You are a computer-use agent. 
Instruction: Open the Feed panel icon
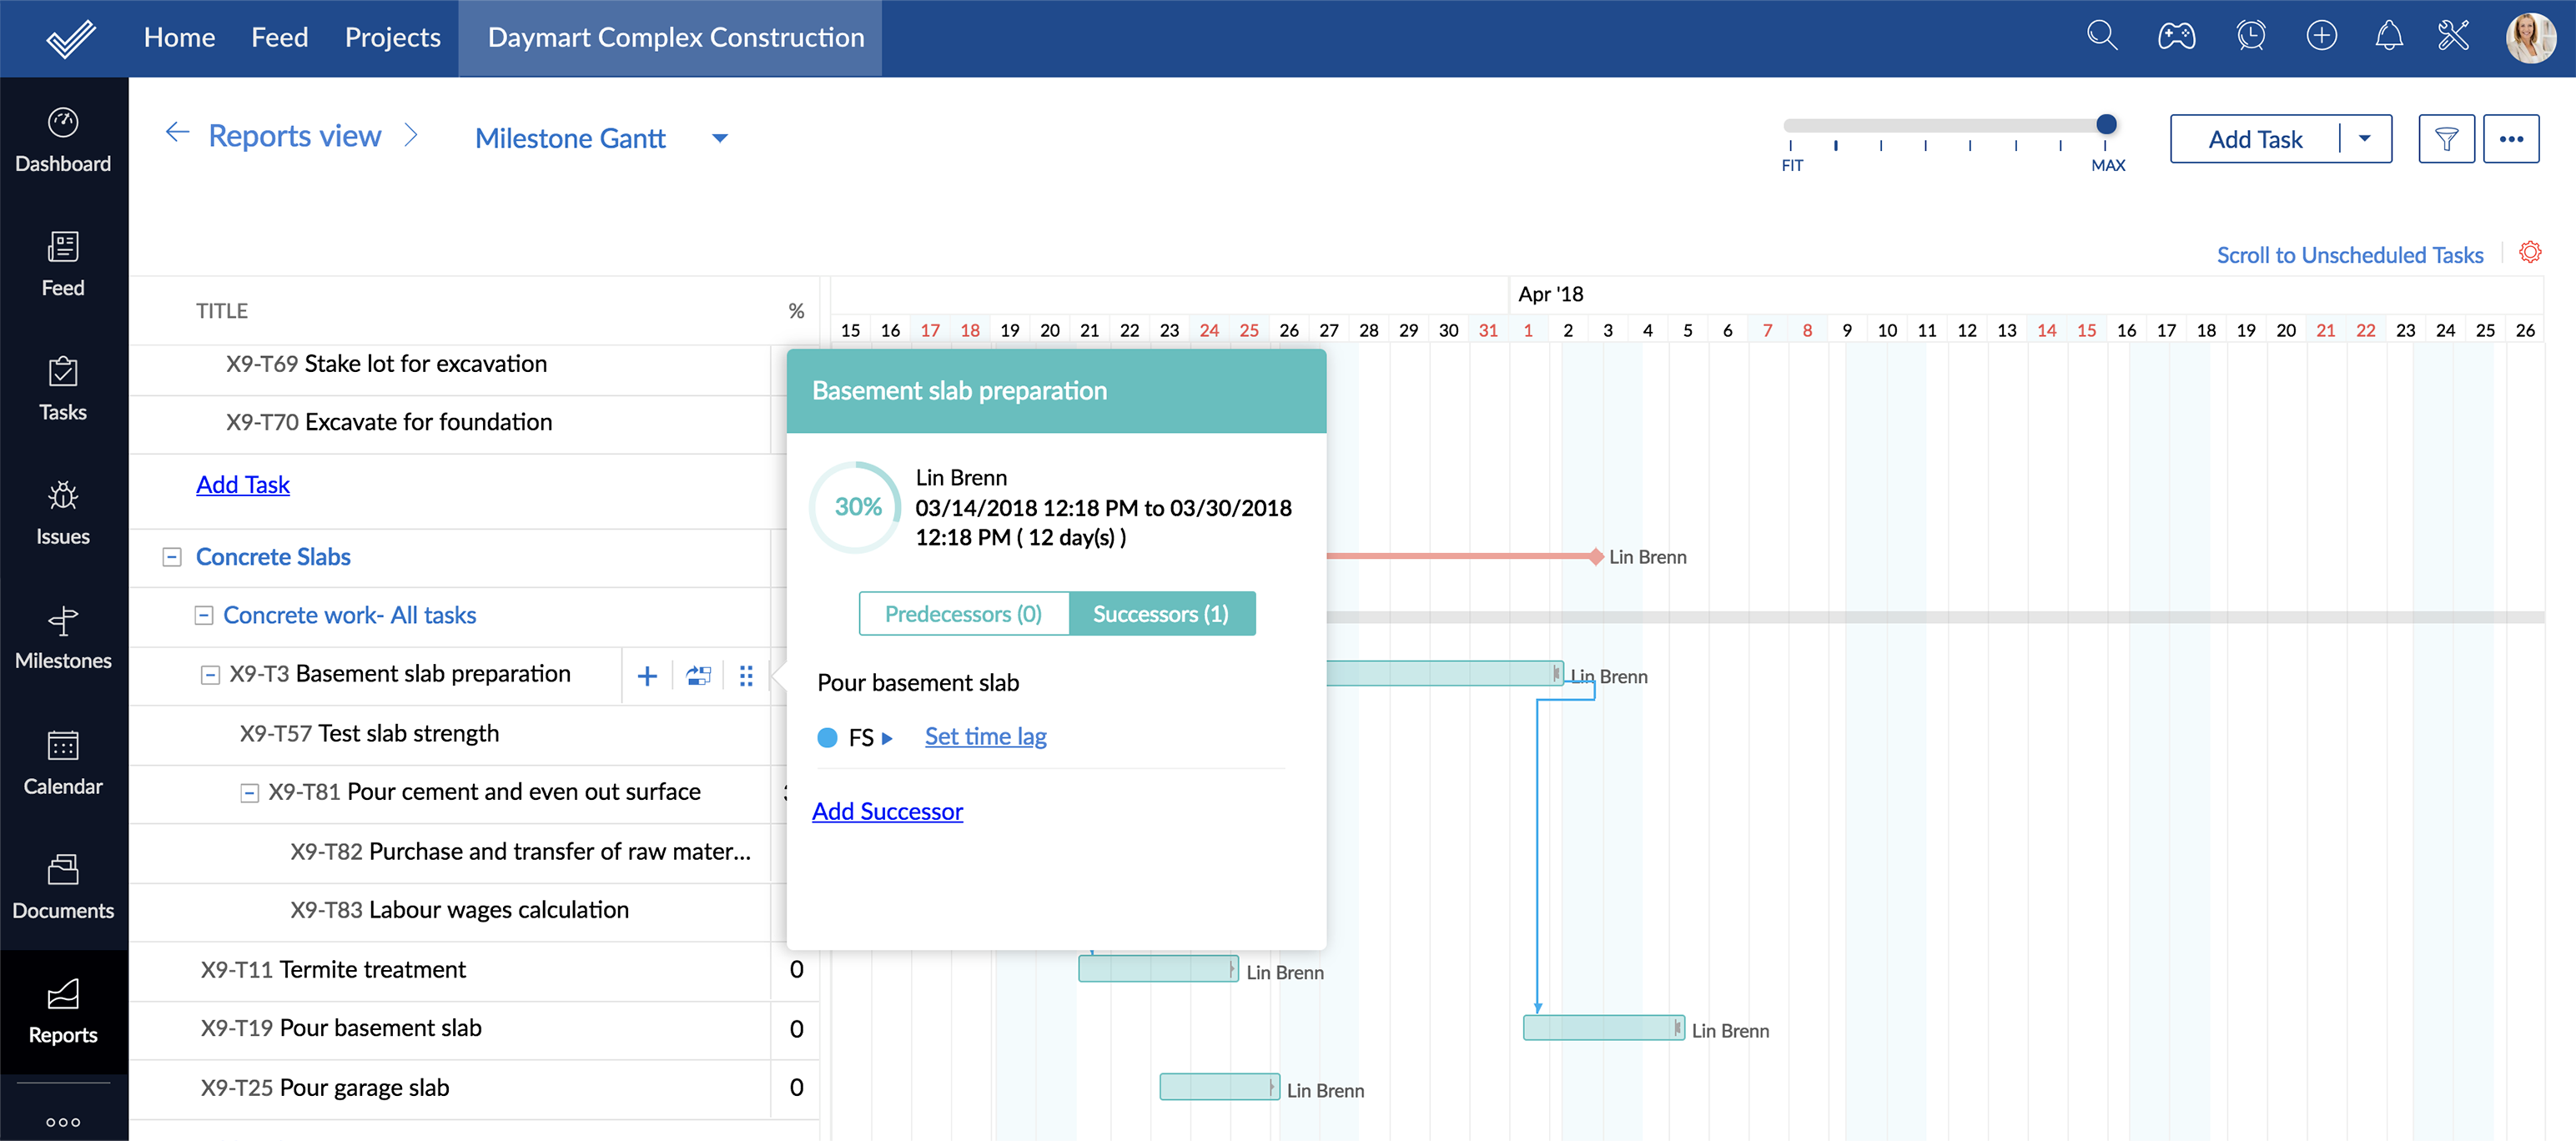click(x=64, y=266)
